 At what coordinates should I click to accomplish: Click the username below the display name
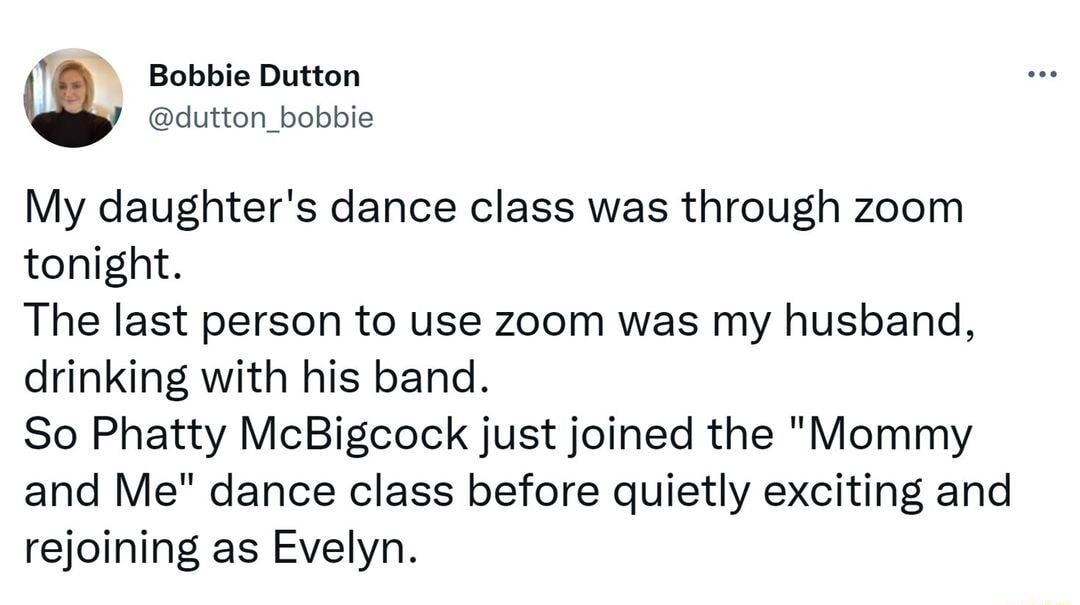pyautogui.click(x=260, y=117)
